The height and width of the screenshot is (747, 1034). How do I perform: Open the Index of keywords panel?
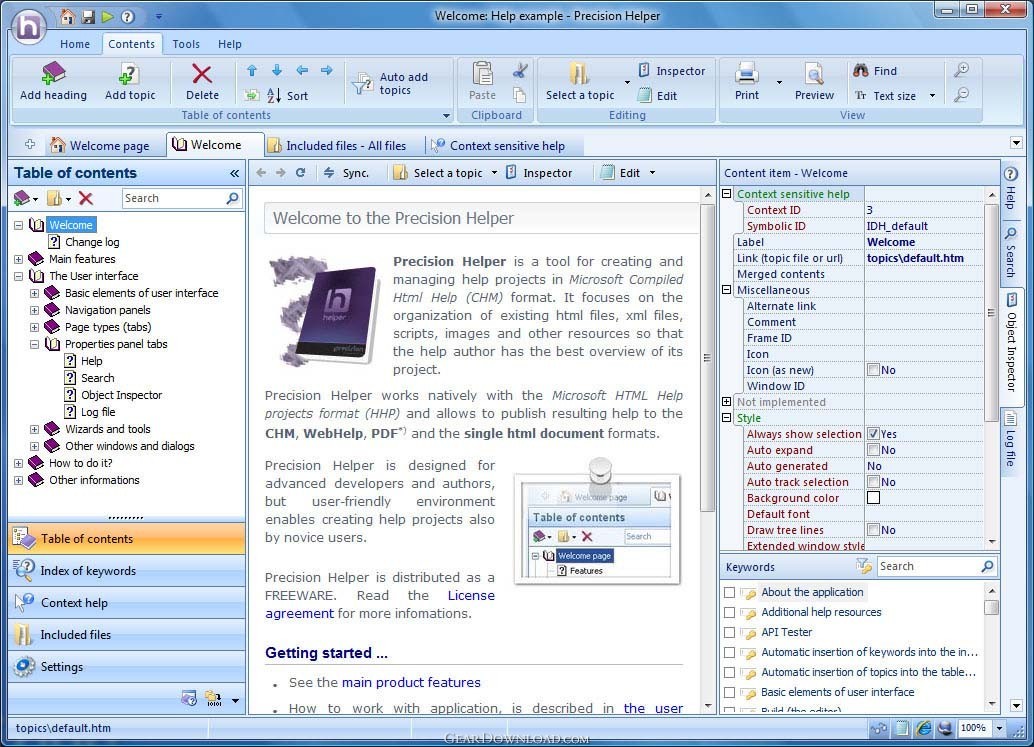[127, 570]
